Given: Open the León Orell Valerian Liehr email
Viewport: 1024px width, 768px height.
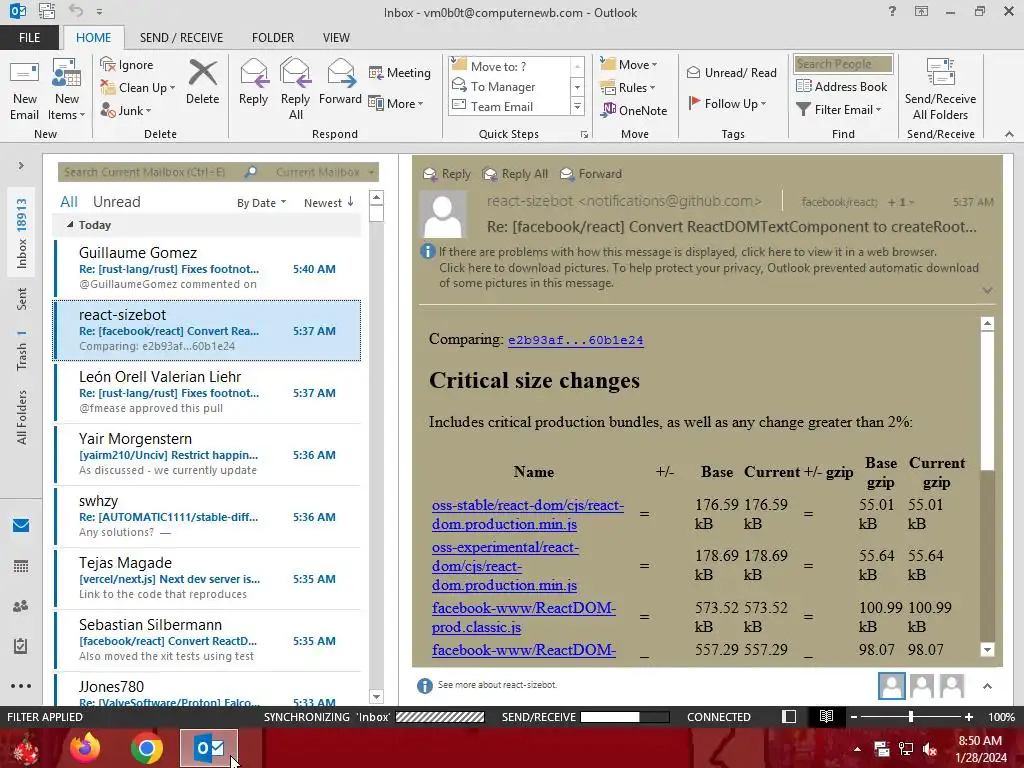Looking at the screenshot, I should (208, 392).
